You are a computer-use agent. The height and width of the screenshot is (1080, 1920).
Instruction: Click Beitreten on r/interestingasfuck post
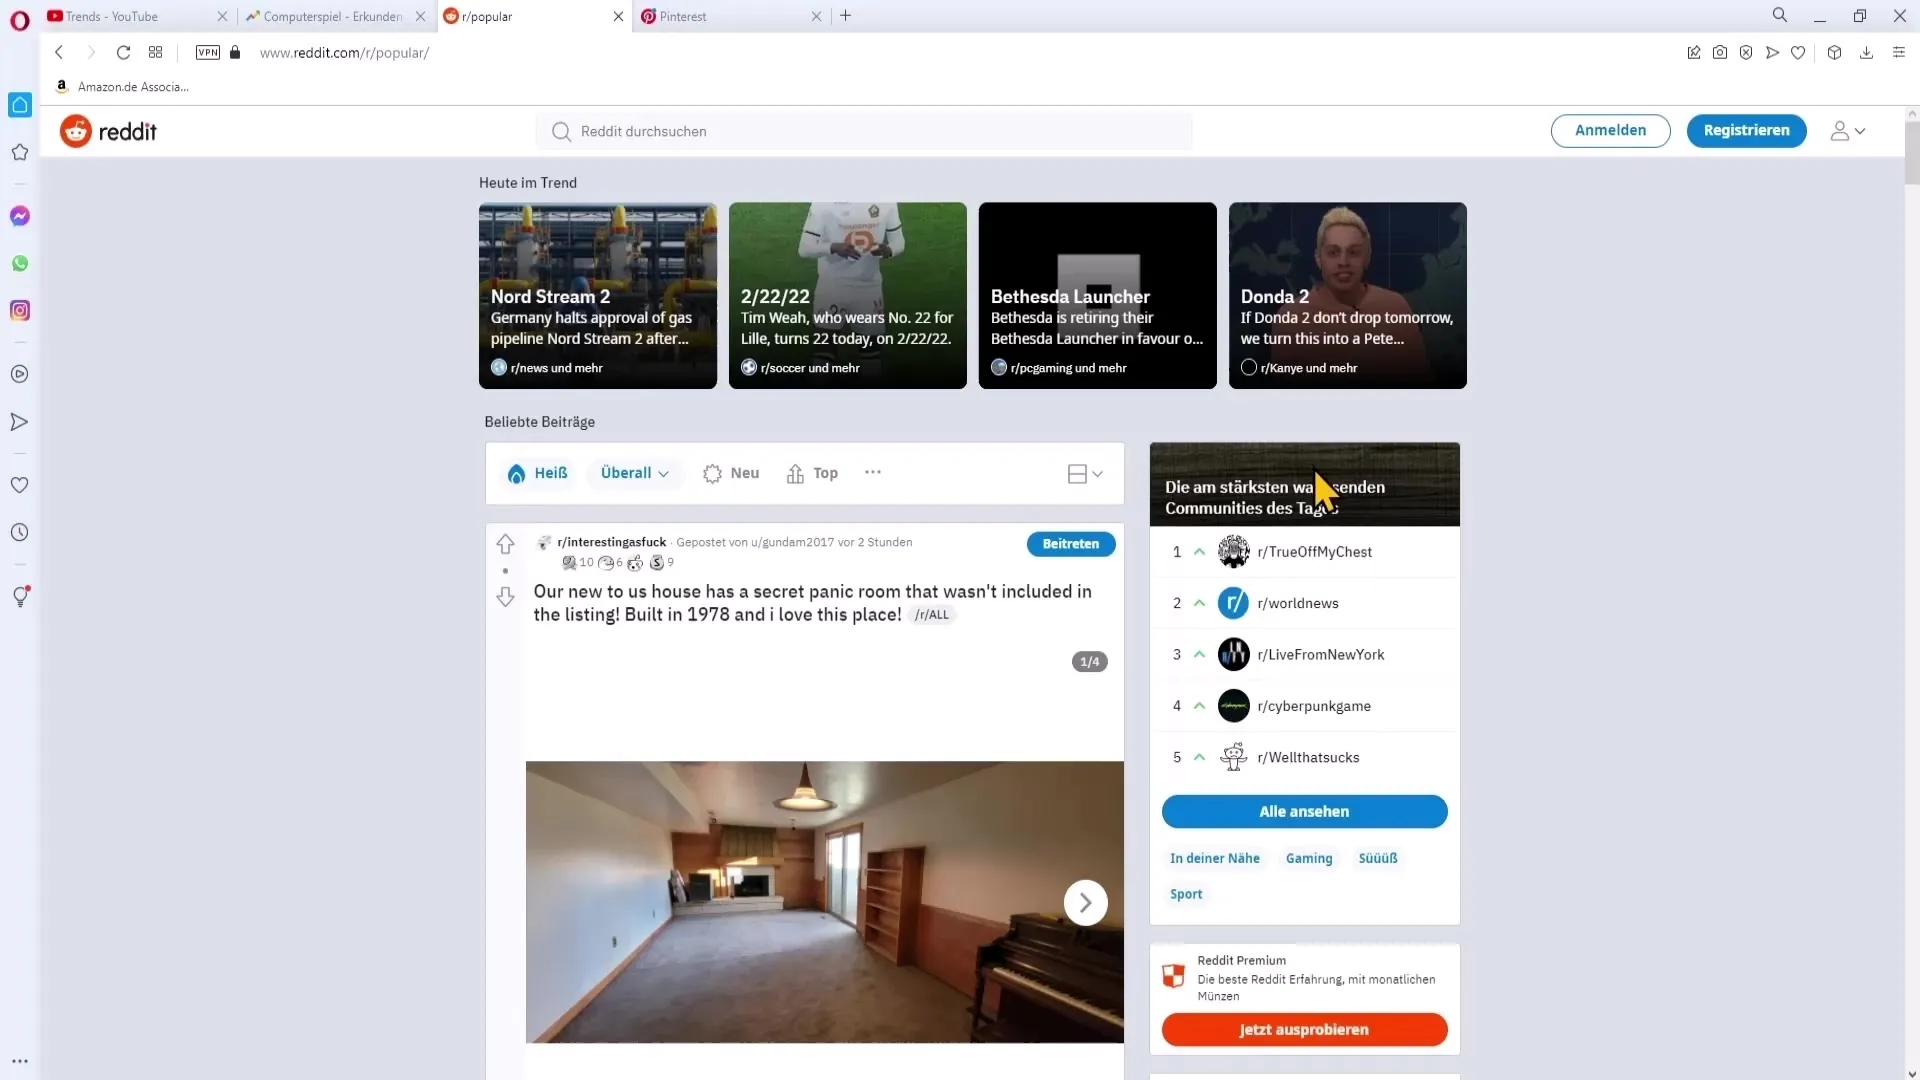pyautogui.click(x=1069, y=543)
